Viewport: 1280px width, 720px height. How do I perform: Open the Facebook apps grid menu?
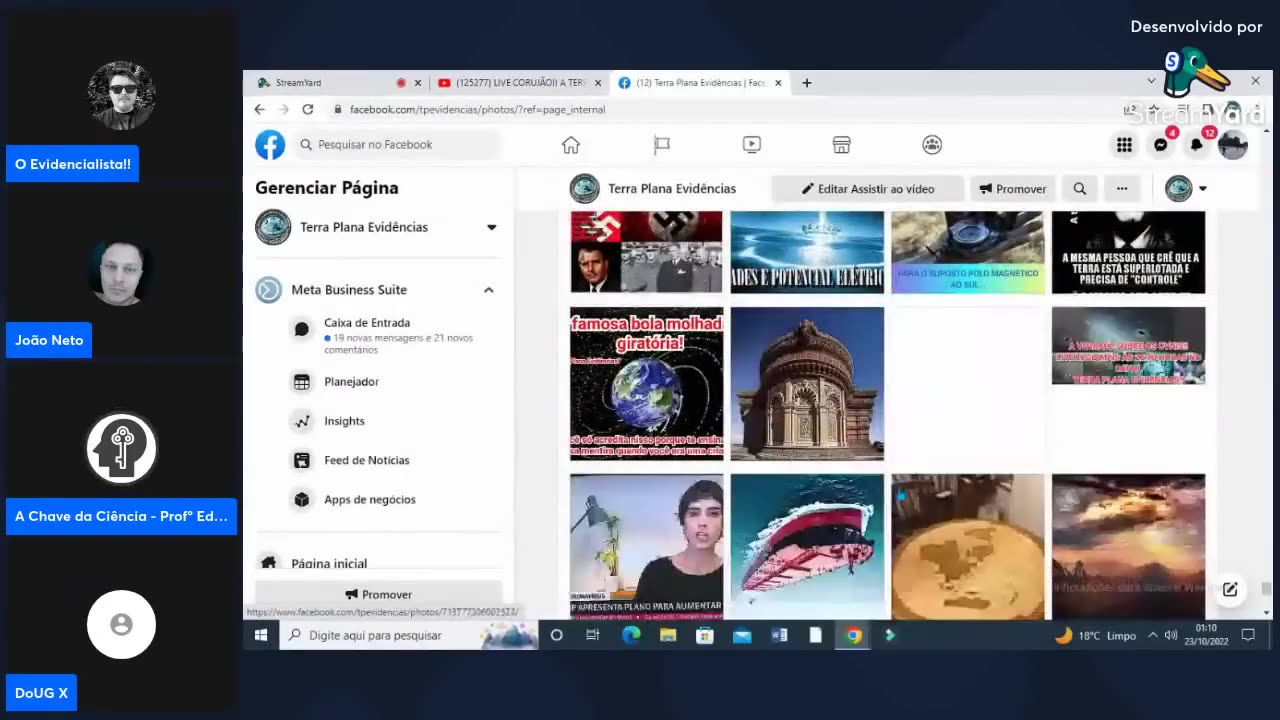[1124, 145]
